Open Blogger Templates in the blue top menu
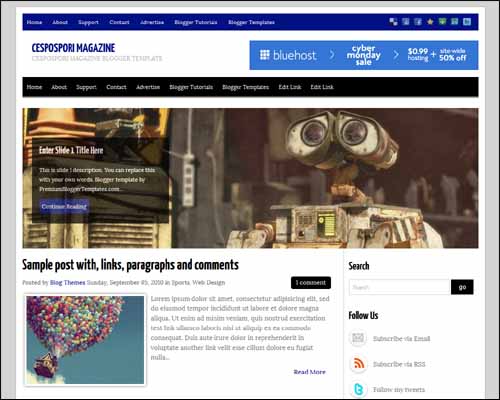Screen dimensions: 500x400 [x=251, y=22]
